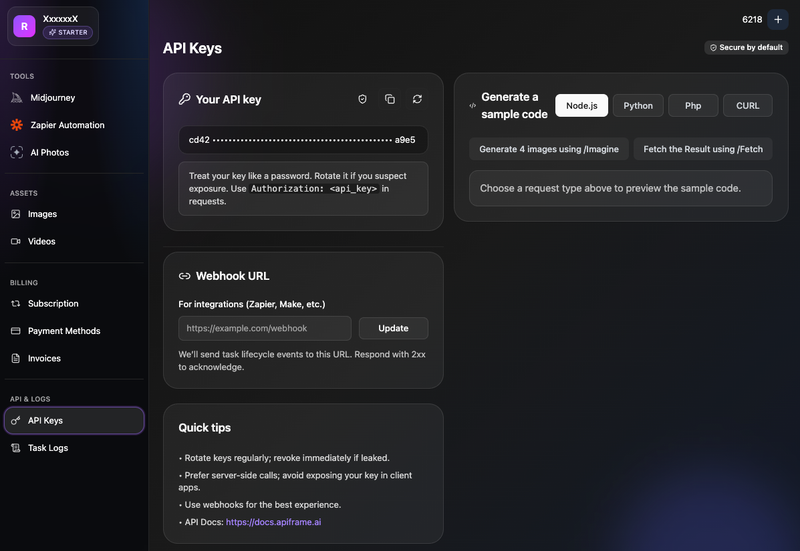Click the Payment Methods card icon

pyautogui.click(x=16, y=331)
